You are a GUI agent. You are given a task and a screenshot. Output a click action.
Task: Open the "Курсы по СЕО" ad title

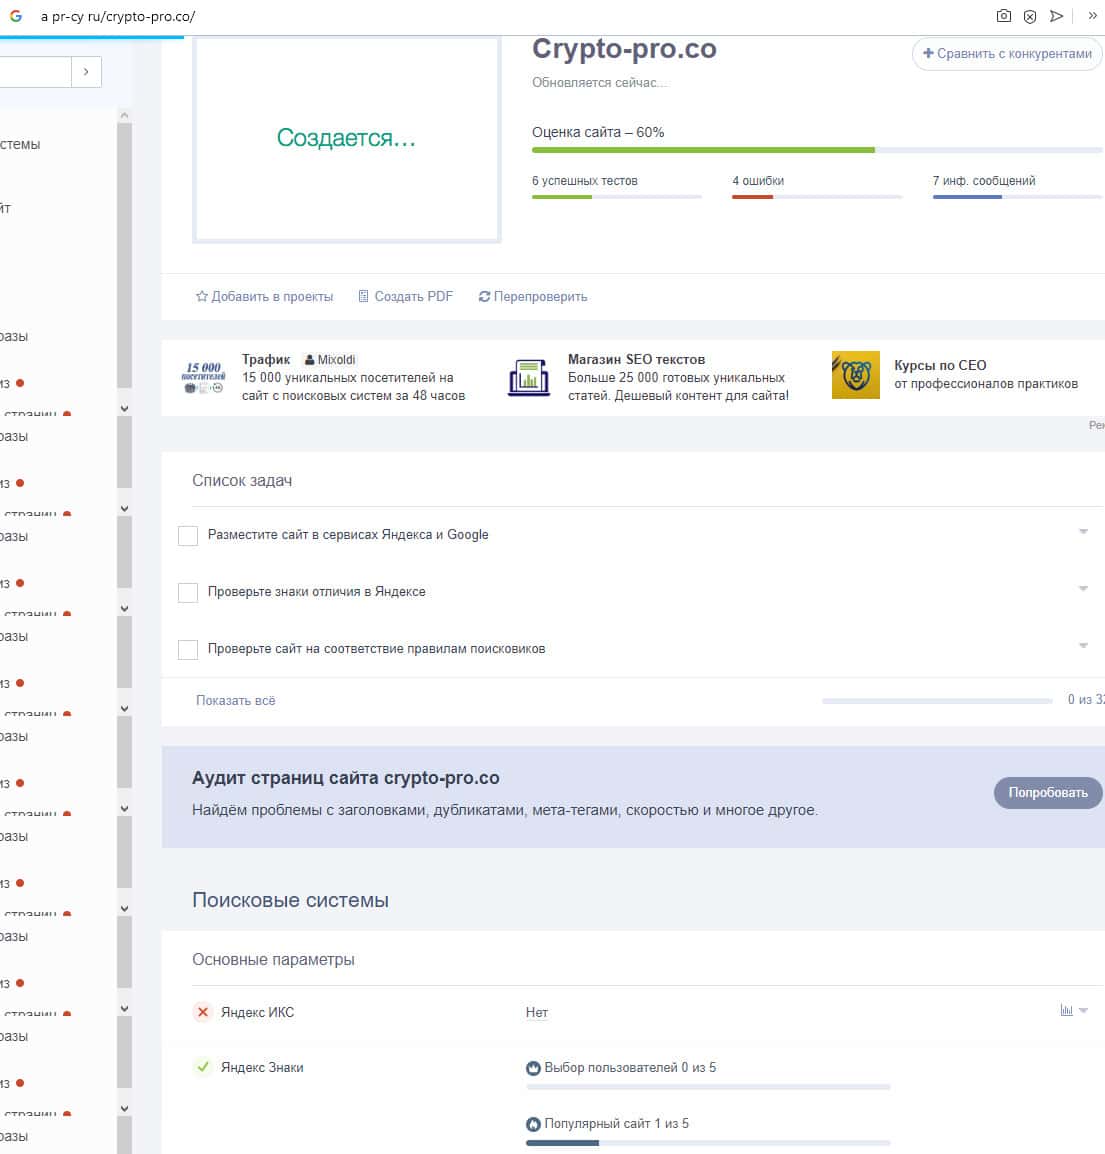pyautogui.click(x=940, y=365)
